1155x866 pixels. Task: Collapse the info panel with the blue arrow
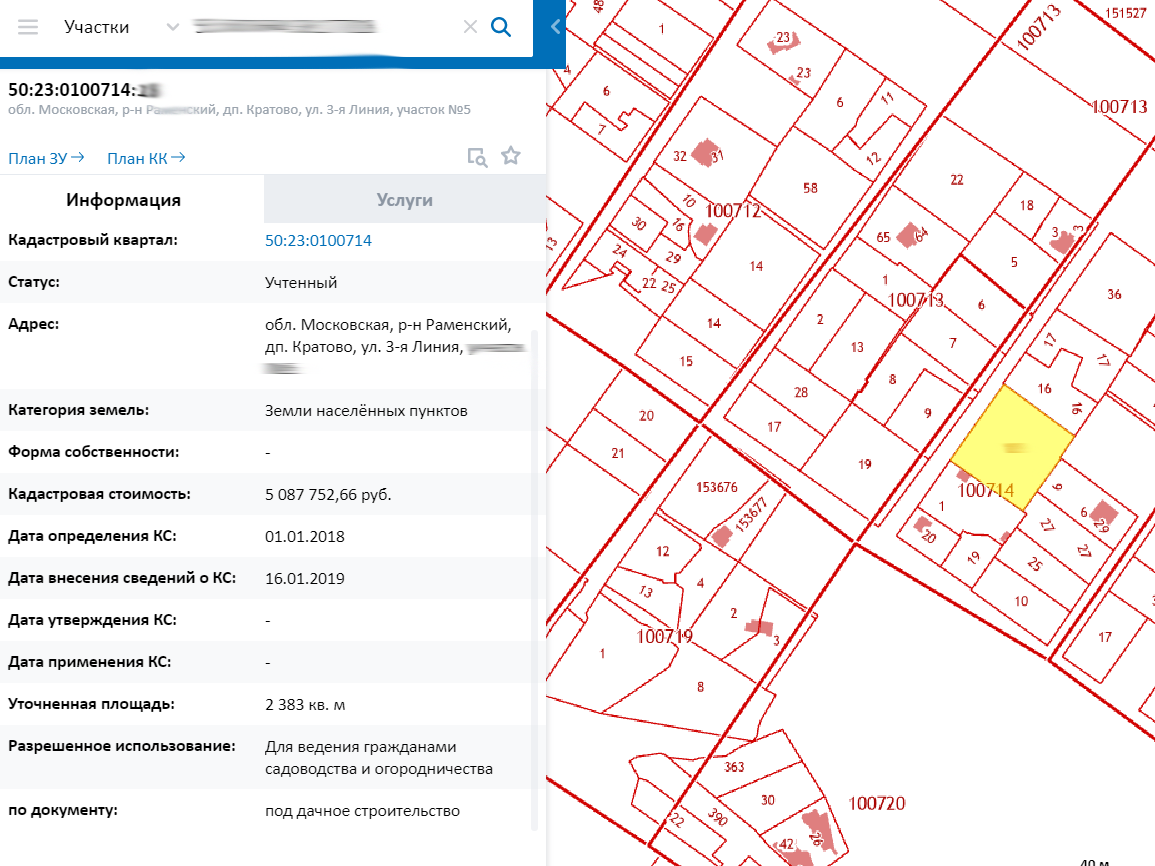tap(556, 27)
